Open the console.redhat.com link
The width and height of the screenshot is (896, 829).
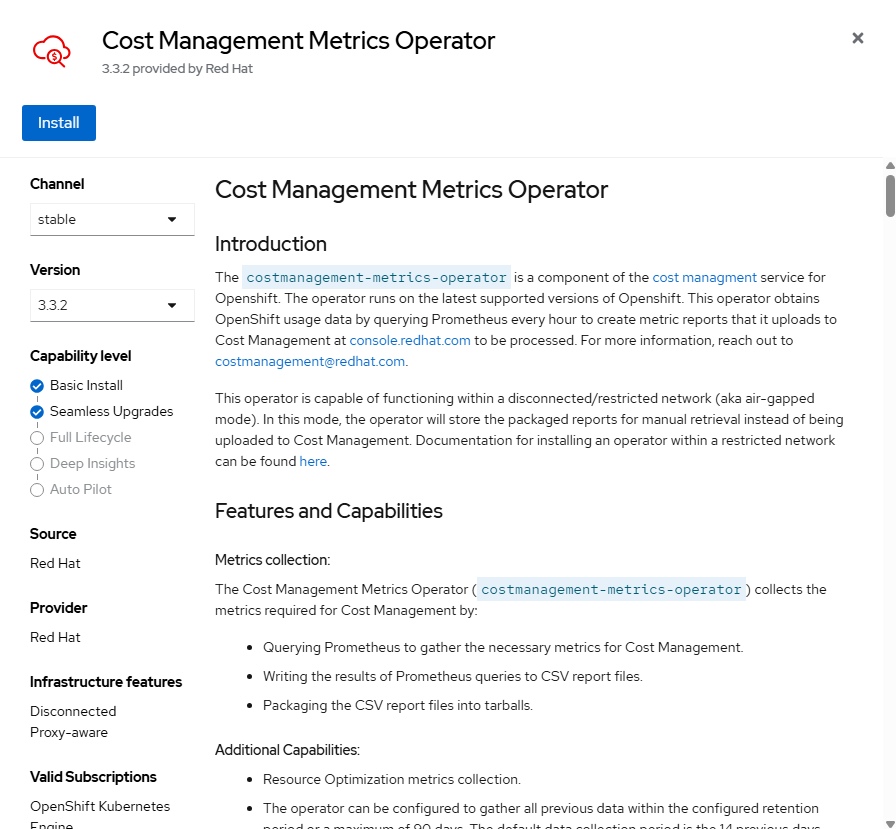[410, 341]
